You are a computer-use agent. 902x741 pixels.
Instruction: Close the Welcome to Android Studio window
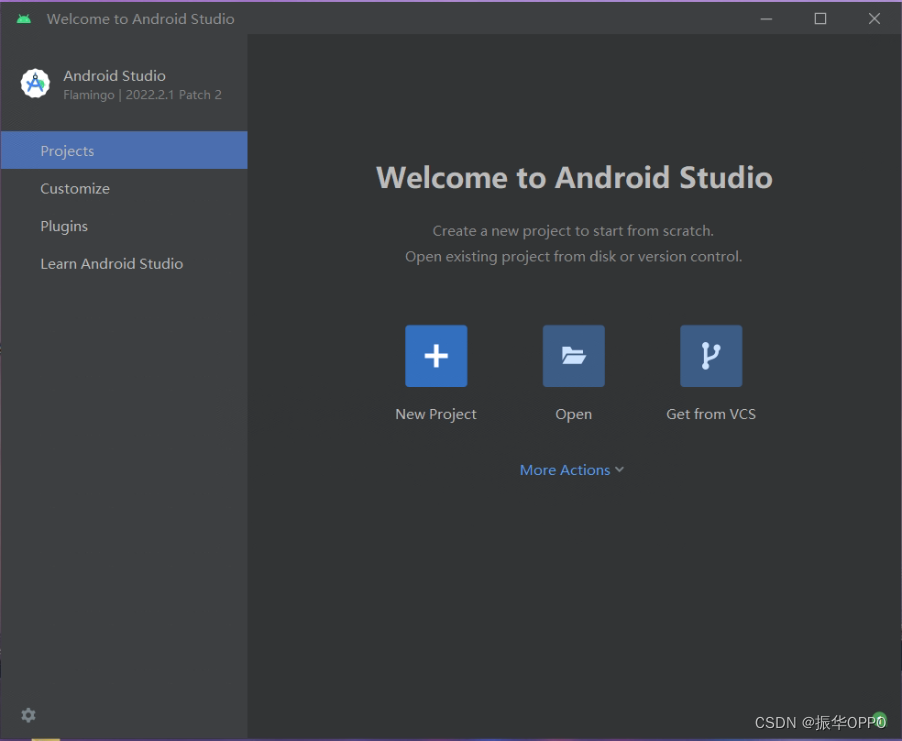(x=874, y=19)
